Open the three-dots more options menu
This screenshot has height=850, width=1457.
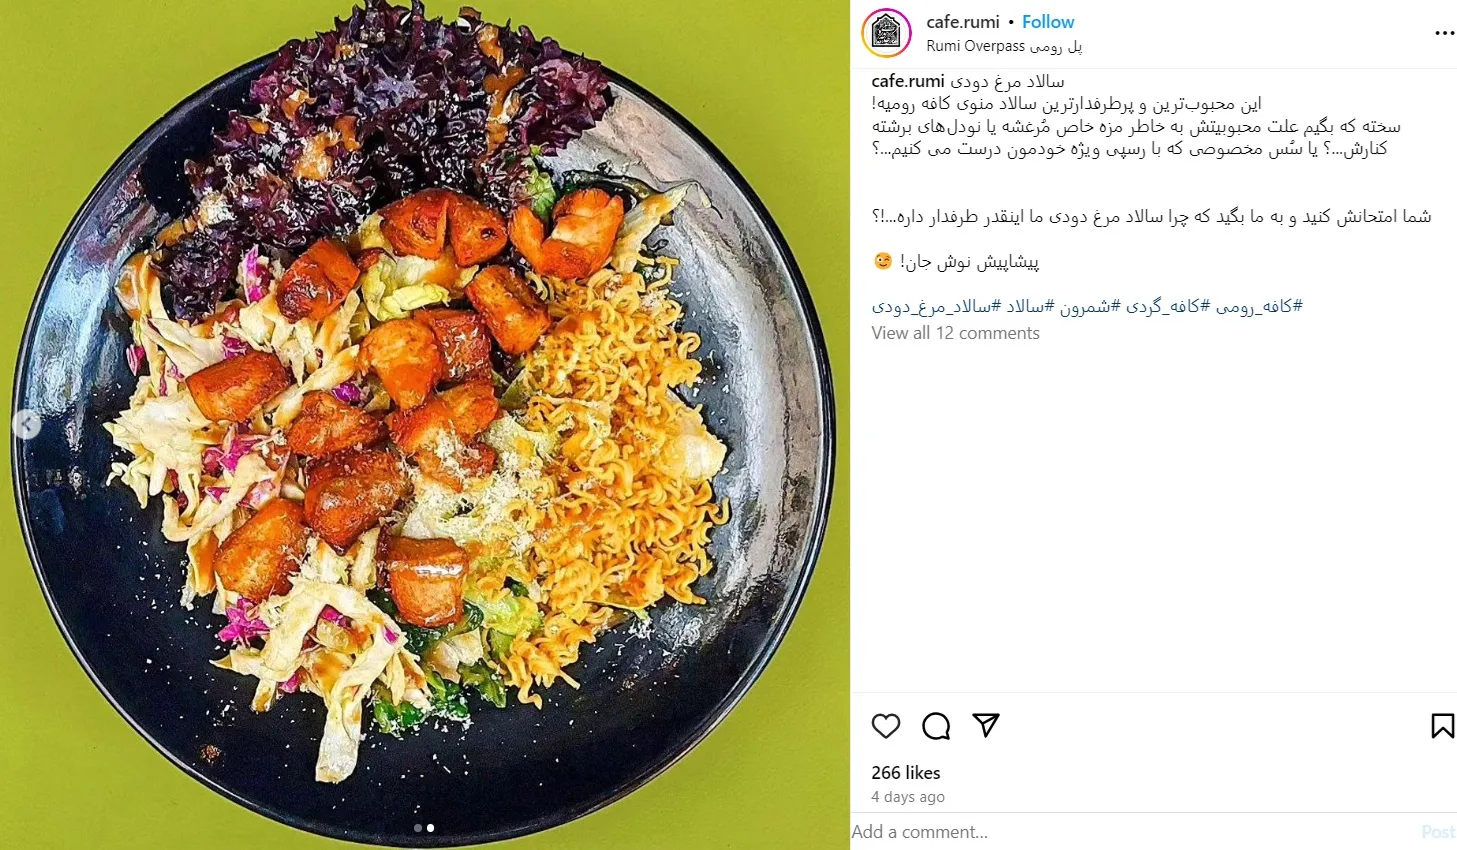(1444, 33)
